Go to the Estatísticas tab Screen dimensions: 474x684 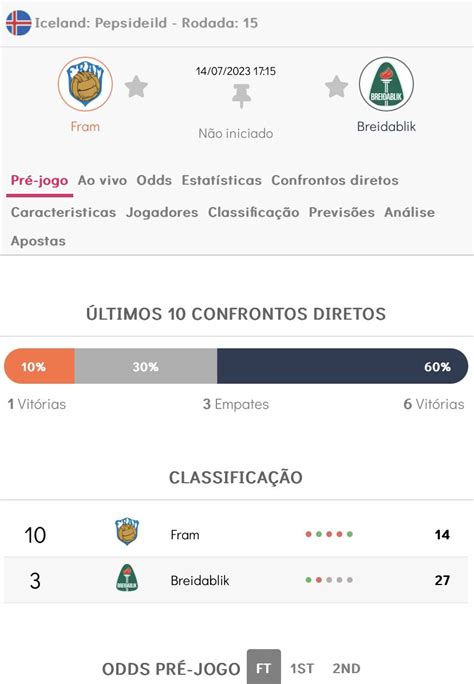(x=222, y=180)
